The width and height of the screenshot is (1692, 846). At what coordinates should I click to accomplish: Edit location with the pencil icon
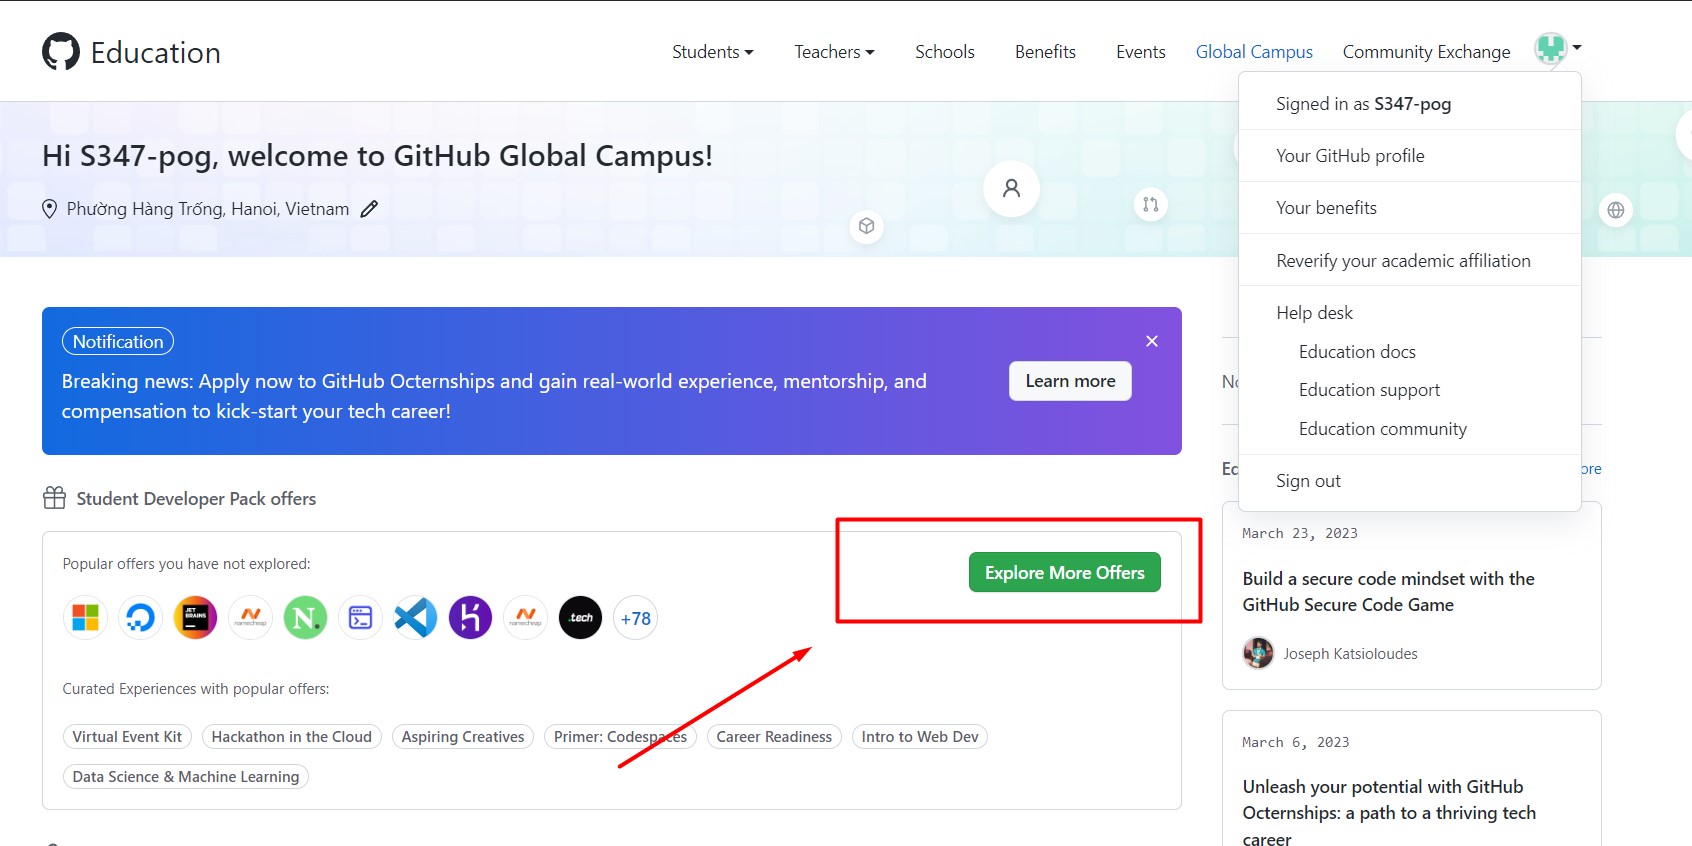pos(369,209)
